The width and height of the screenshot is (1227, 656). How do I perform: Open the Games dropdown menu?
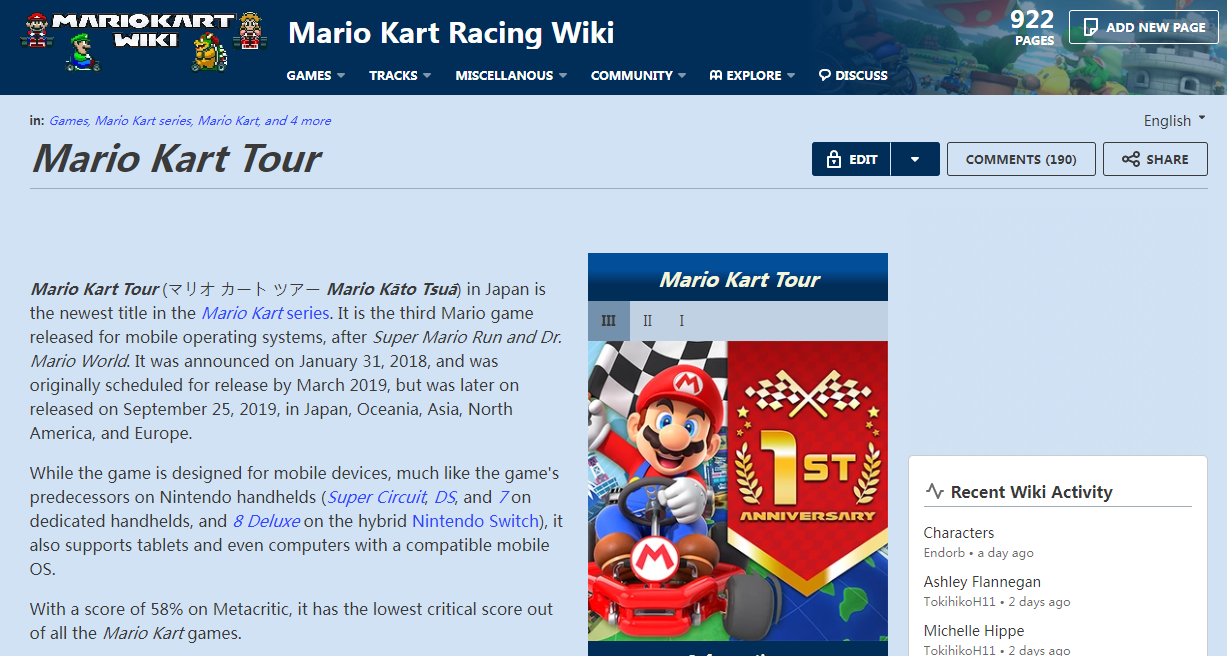(315, 75)
